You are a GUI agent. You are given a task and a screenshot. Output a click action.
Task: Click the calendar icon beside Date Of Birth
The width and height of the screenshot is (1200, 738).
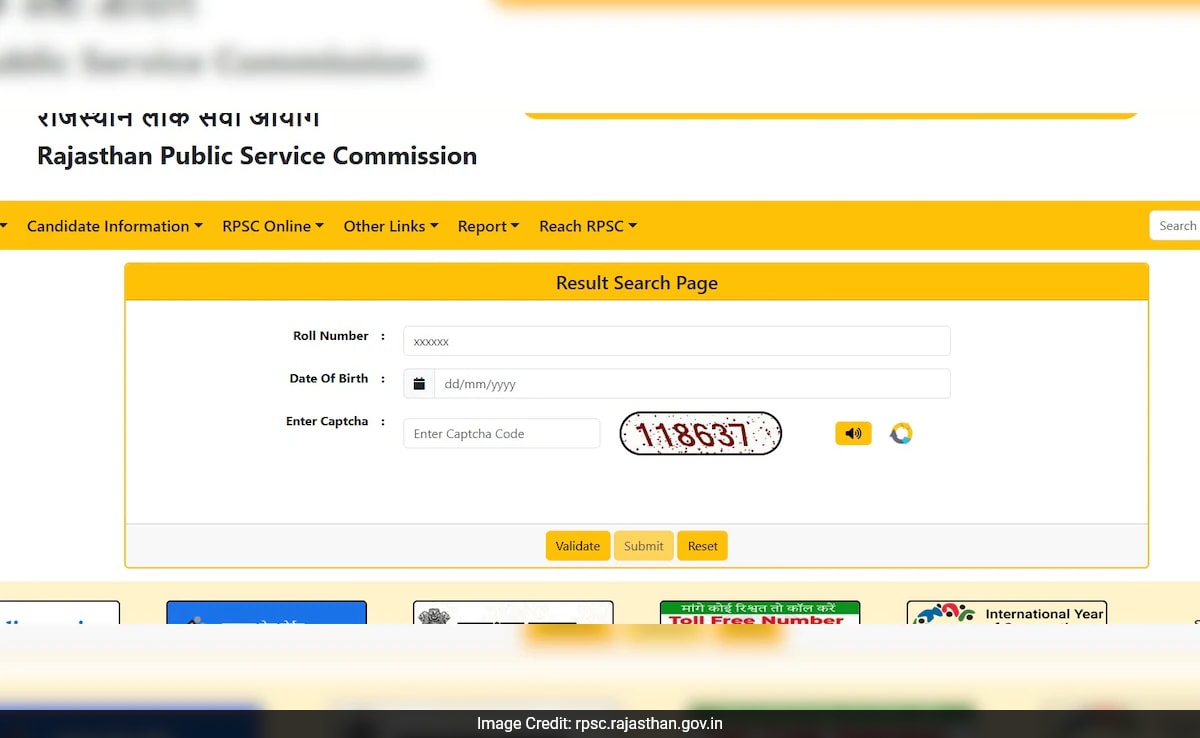[x=419, y=384]
